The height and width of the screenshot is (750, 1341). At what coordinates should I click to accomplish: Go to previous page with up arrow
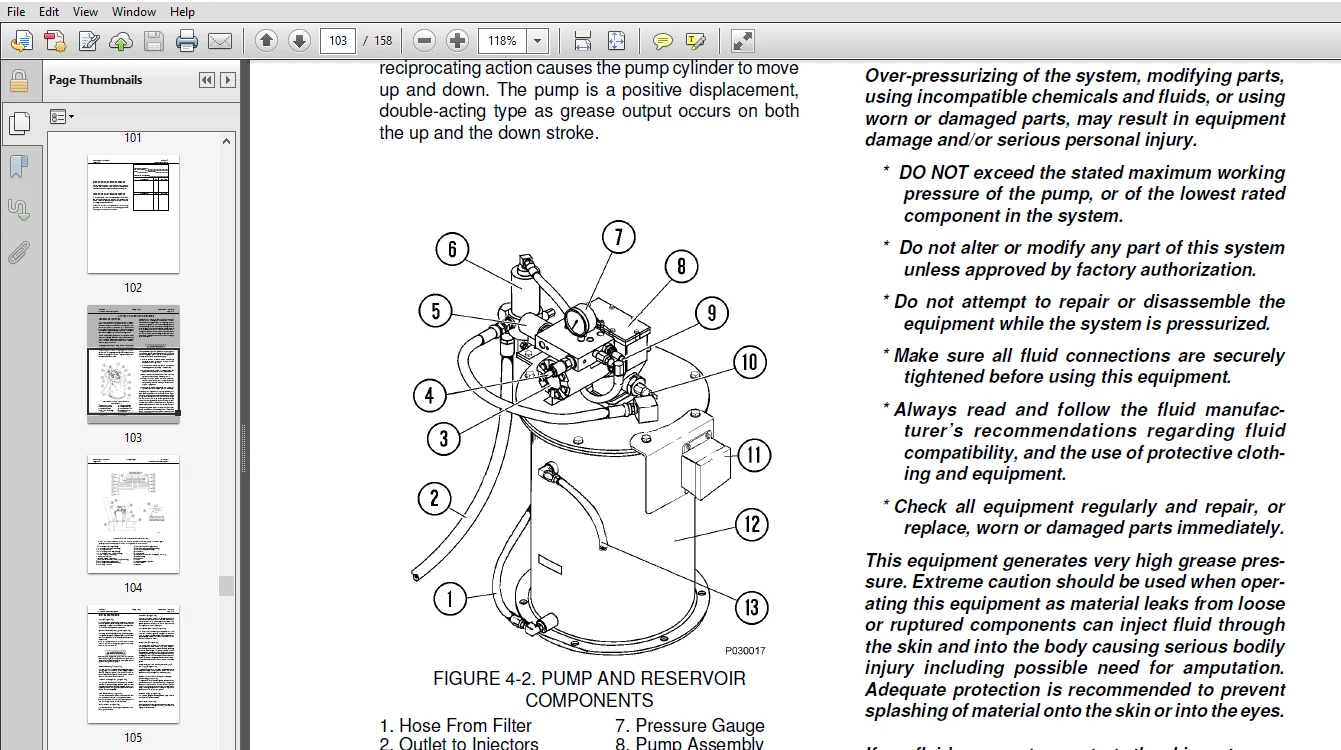[266, 41]
